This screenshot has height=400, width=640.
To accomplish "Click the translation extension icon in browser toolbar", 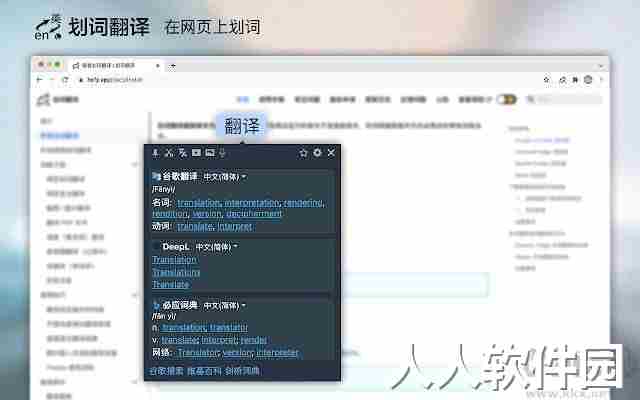I will (x=562, y=80).
